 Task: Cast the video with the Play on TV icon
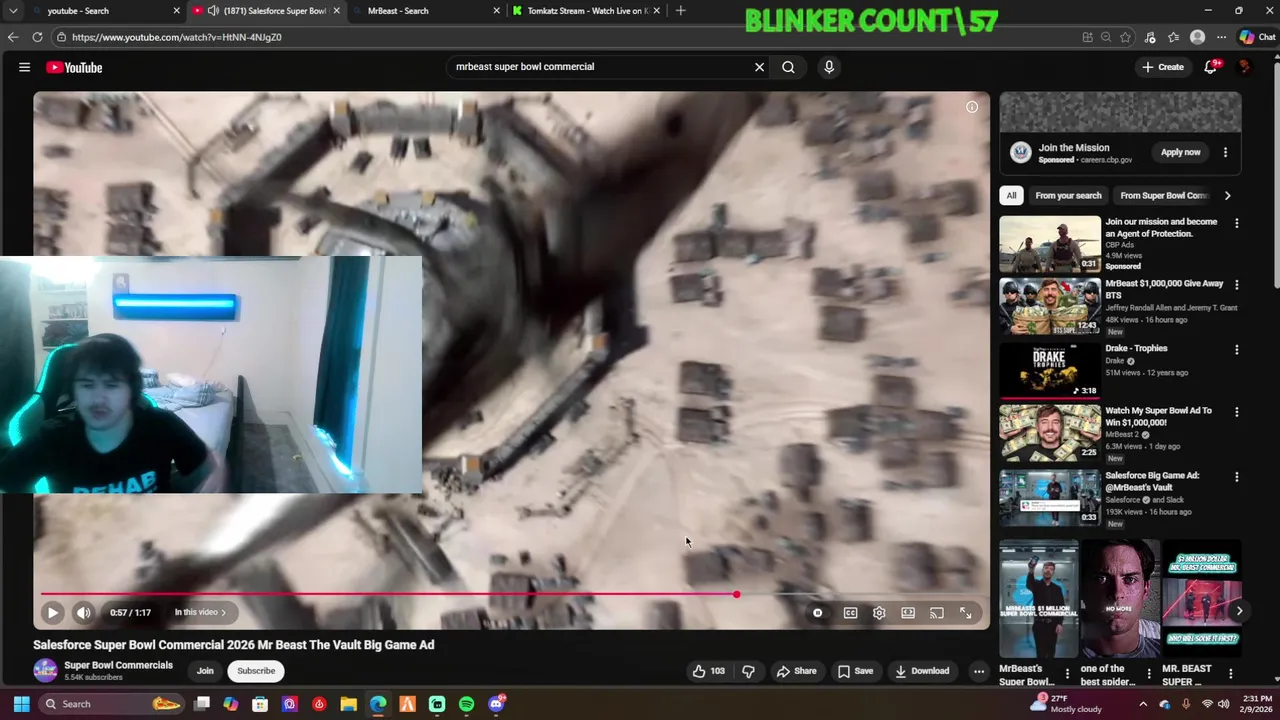click(937, 613)
